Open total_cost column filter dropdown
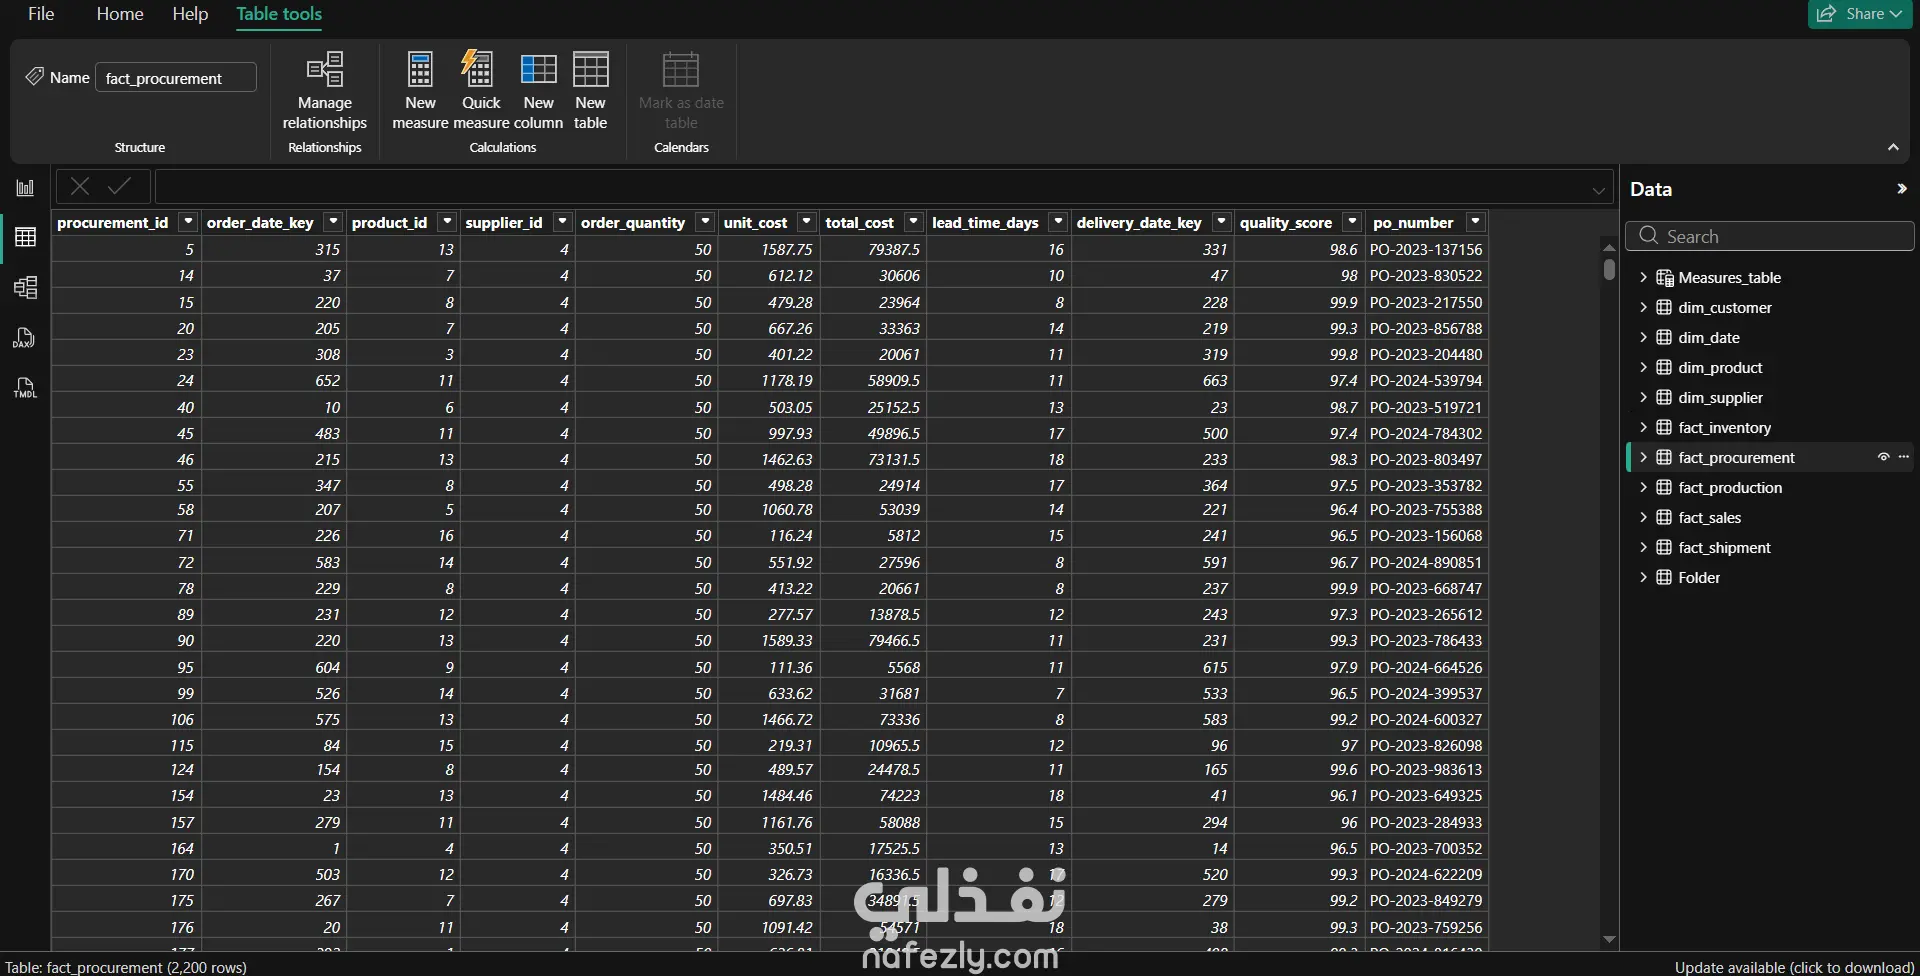 click(913, 222)
